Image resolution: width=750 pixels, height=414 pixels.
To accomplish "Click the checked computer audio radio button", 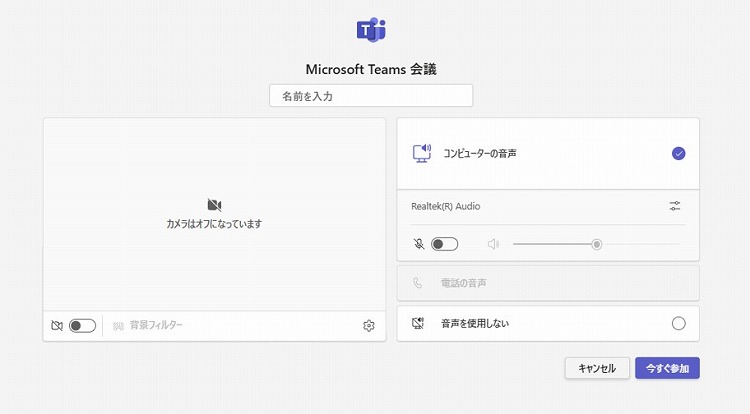I will [x=678, y=153].
